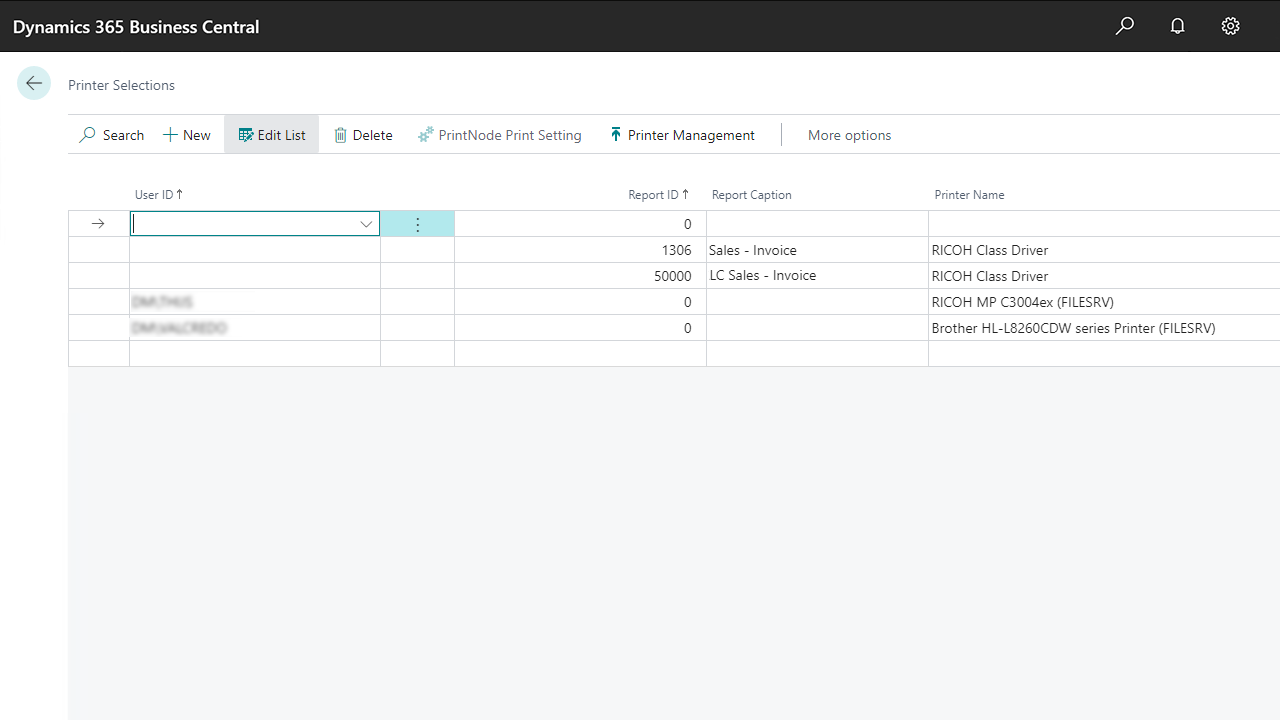Select the 'LC Sales - Invoice' caption cell
This screenshot has width=1280, height=720.
(817, 276)
